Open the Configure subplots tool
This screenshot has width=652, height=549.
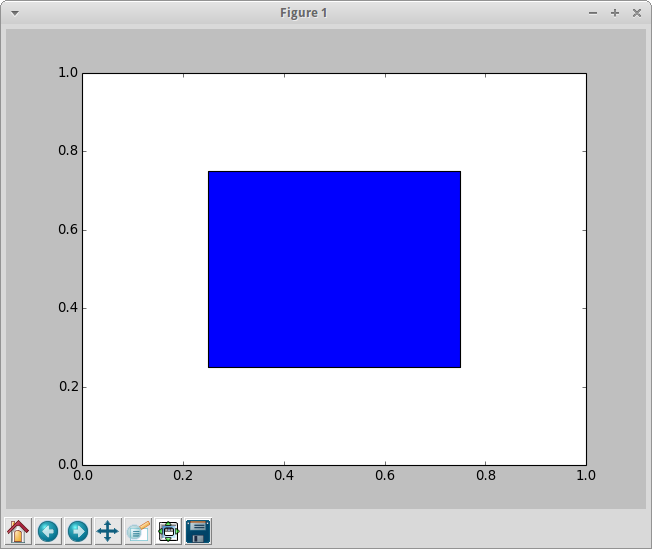coord(168,531)
